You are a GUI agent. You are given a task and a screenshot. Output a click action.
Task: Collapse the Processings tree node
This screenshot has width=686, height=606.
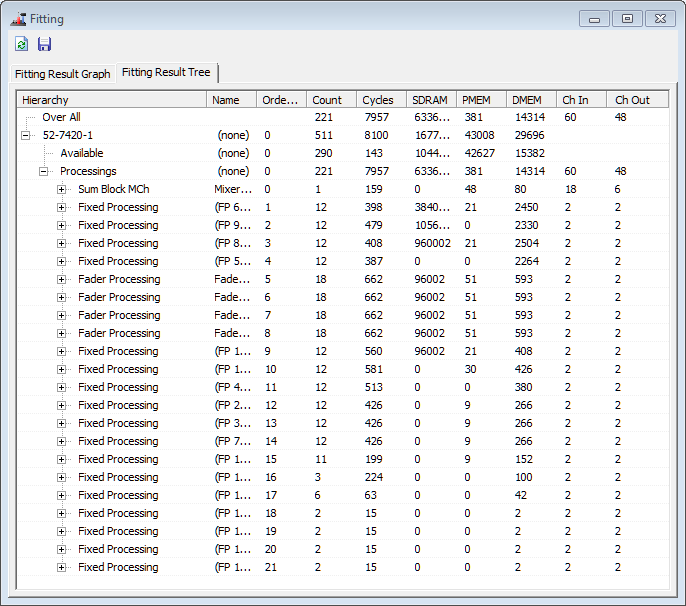(x=44, y=172)
